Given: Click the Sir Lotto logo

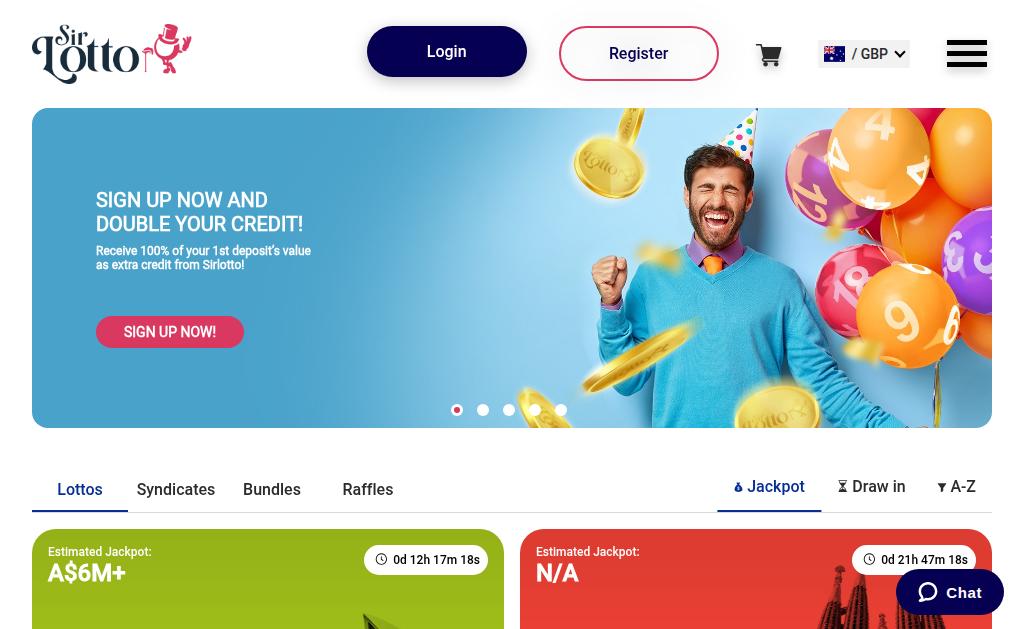Looking at the screenshot, I should pos(112,54).
